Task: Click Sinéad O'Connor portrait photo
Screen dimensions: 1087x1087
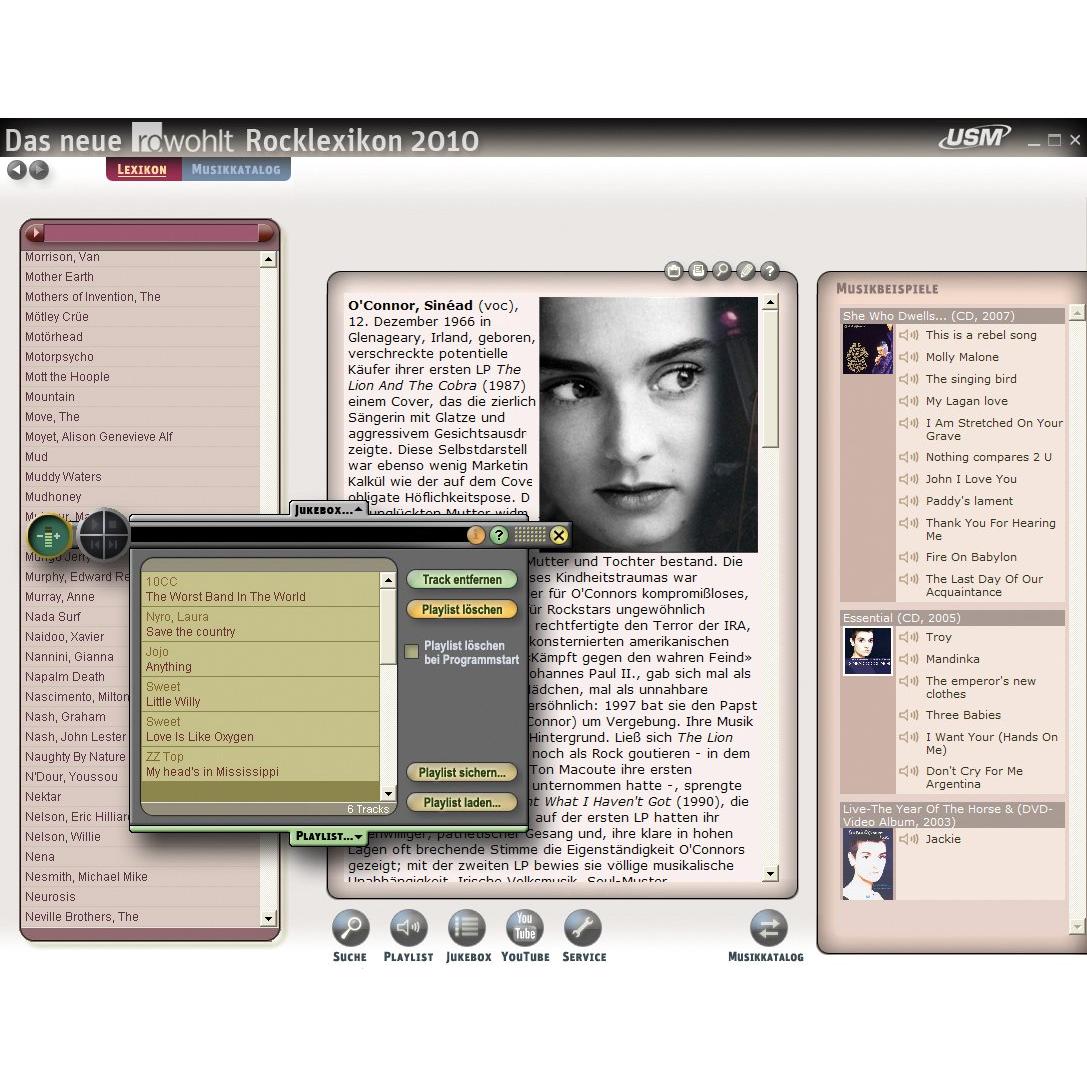Action: pos(648,424)
